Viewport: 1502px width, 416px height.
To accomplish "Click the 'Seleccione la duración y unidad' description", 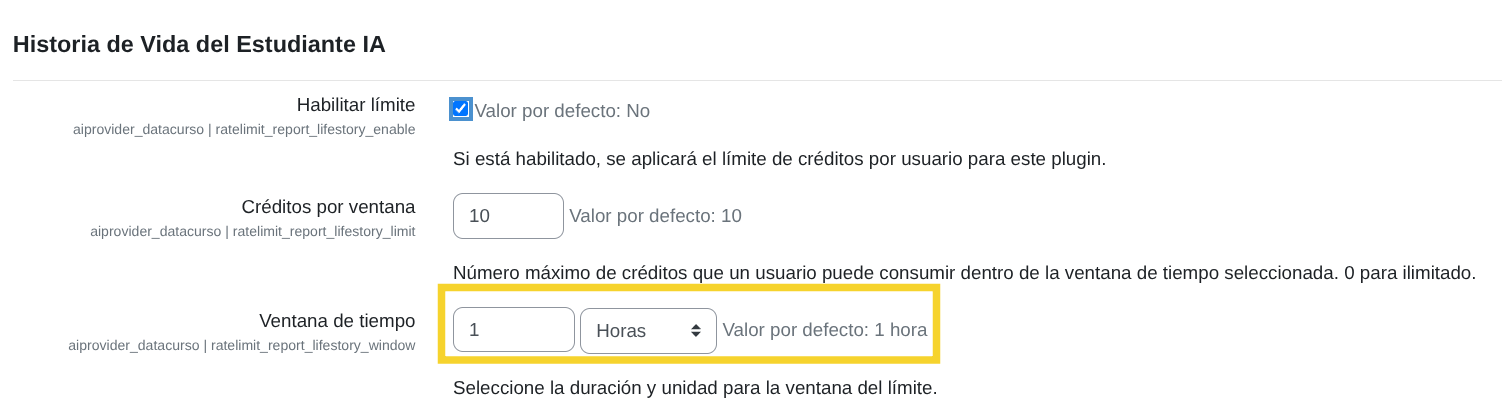I will [x=695, y=387].
